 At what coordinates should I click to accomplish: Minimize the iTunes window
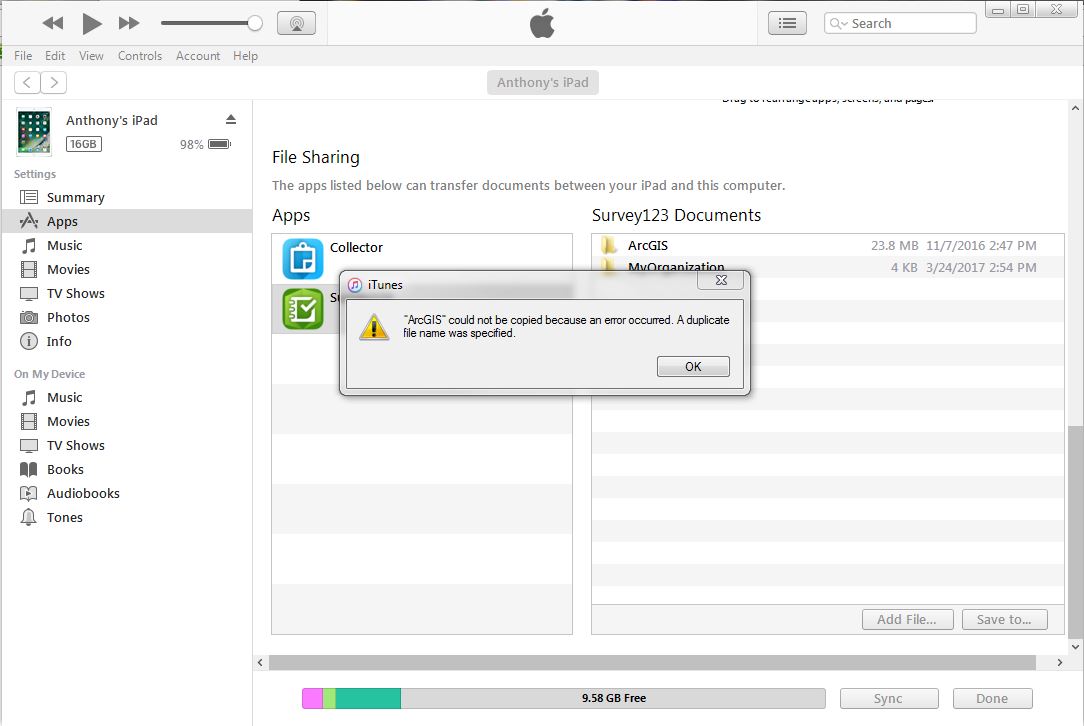(x=998, y=10)
